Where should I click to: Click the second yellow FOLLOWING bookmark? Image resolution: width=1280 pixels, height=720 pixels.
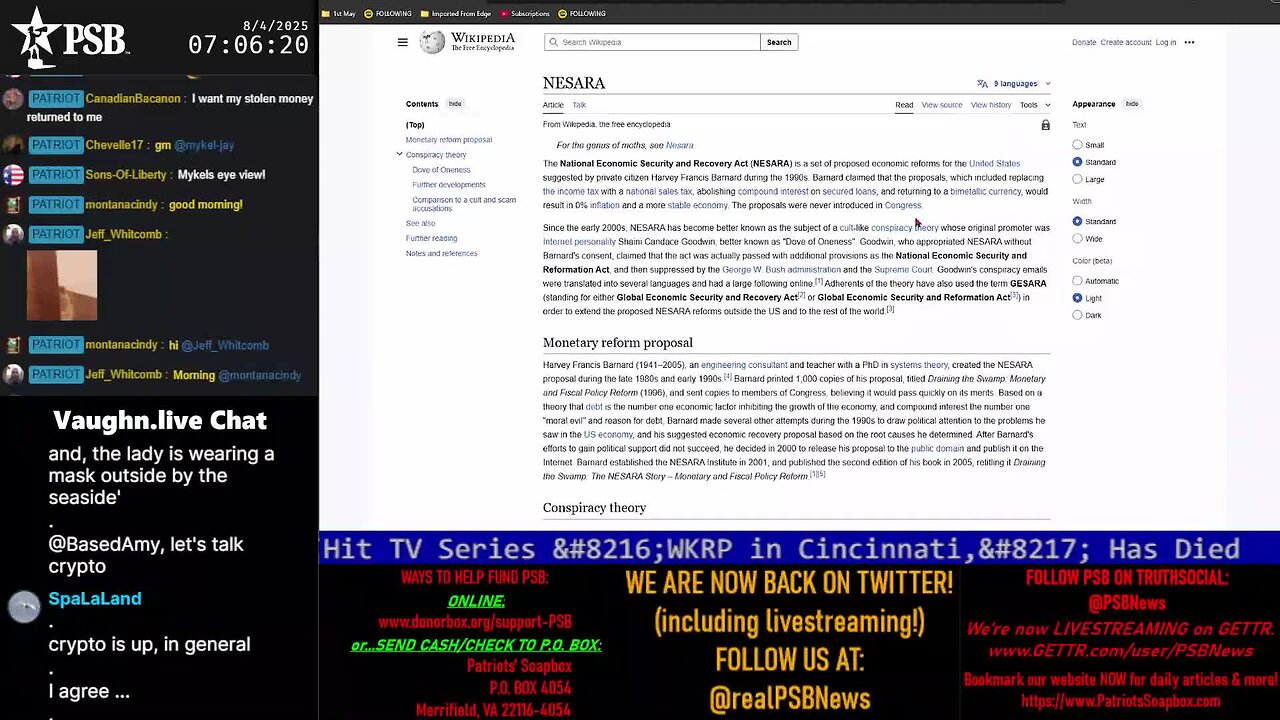point(582,14)
